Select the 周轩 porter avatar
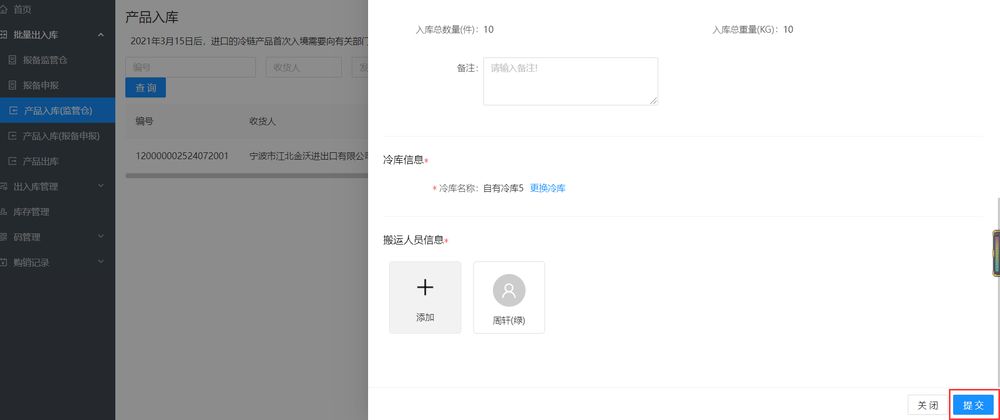Screen dimensions: 1000x420 tap(509, 290)
